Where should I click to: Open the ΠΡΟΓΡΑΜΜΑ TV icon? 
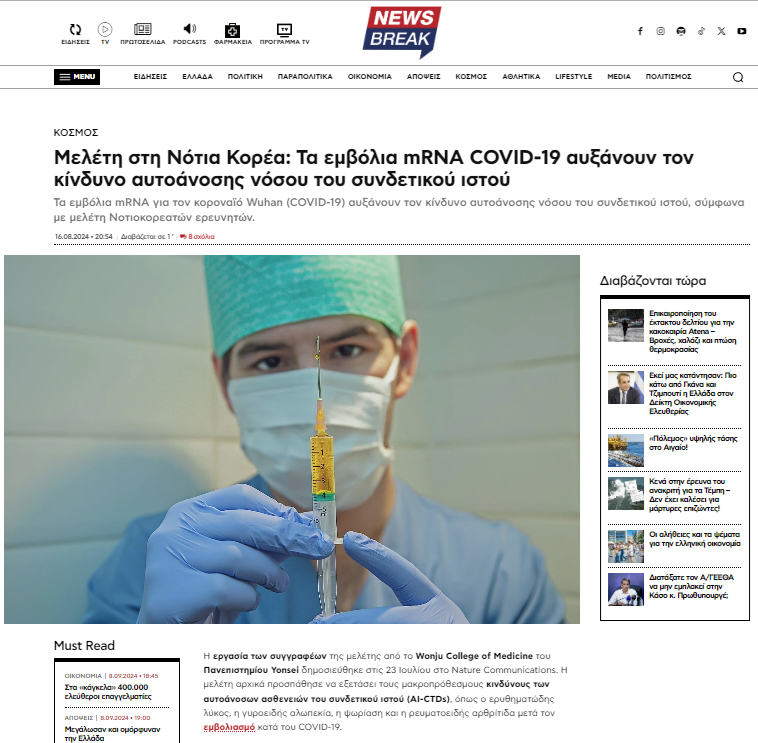point(284,29)
